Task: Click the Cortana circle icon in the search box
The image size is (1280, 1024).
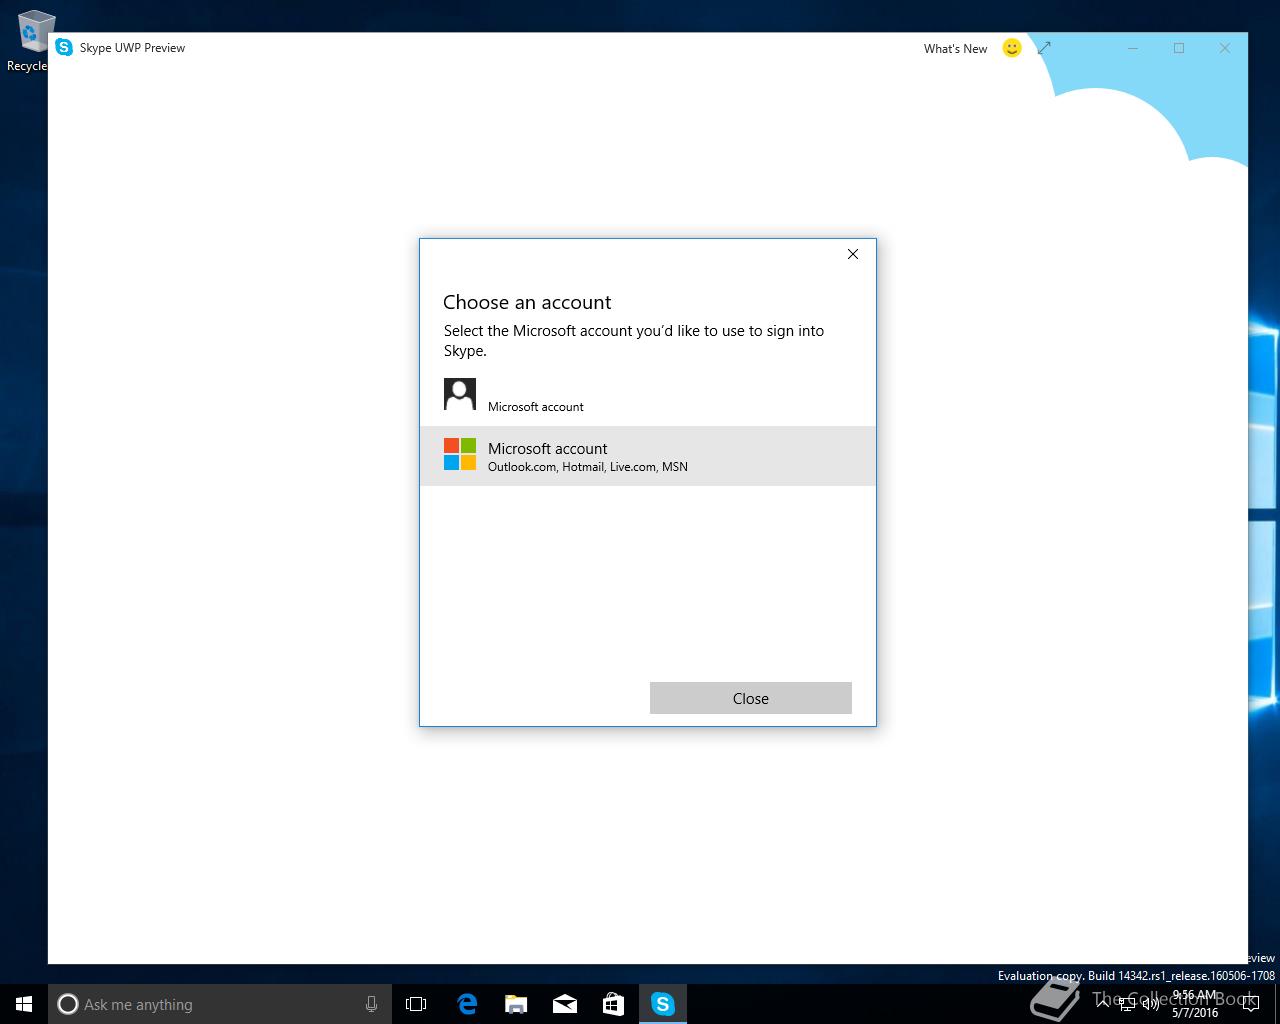Action: pos(68,1004)
